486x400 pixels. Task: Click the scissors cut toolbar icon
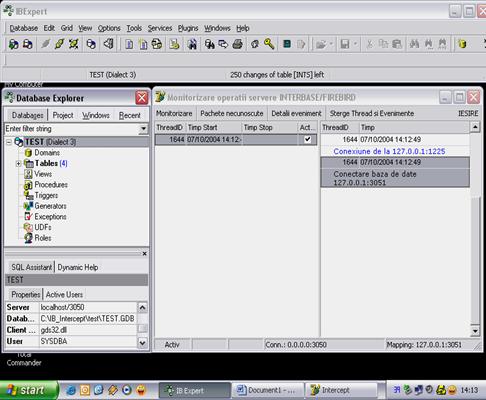[x=369, y=44]
